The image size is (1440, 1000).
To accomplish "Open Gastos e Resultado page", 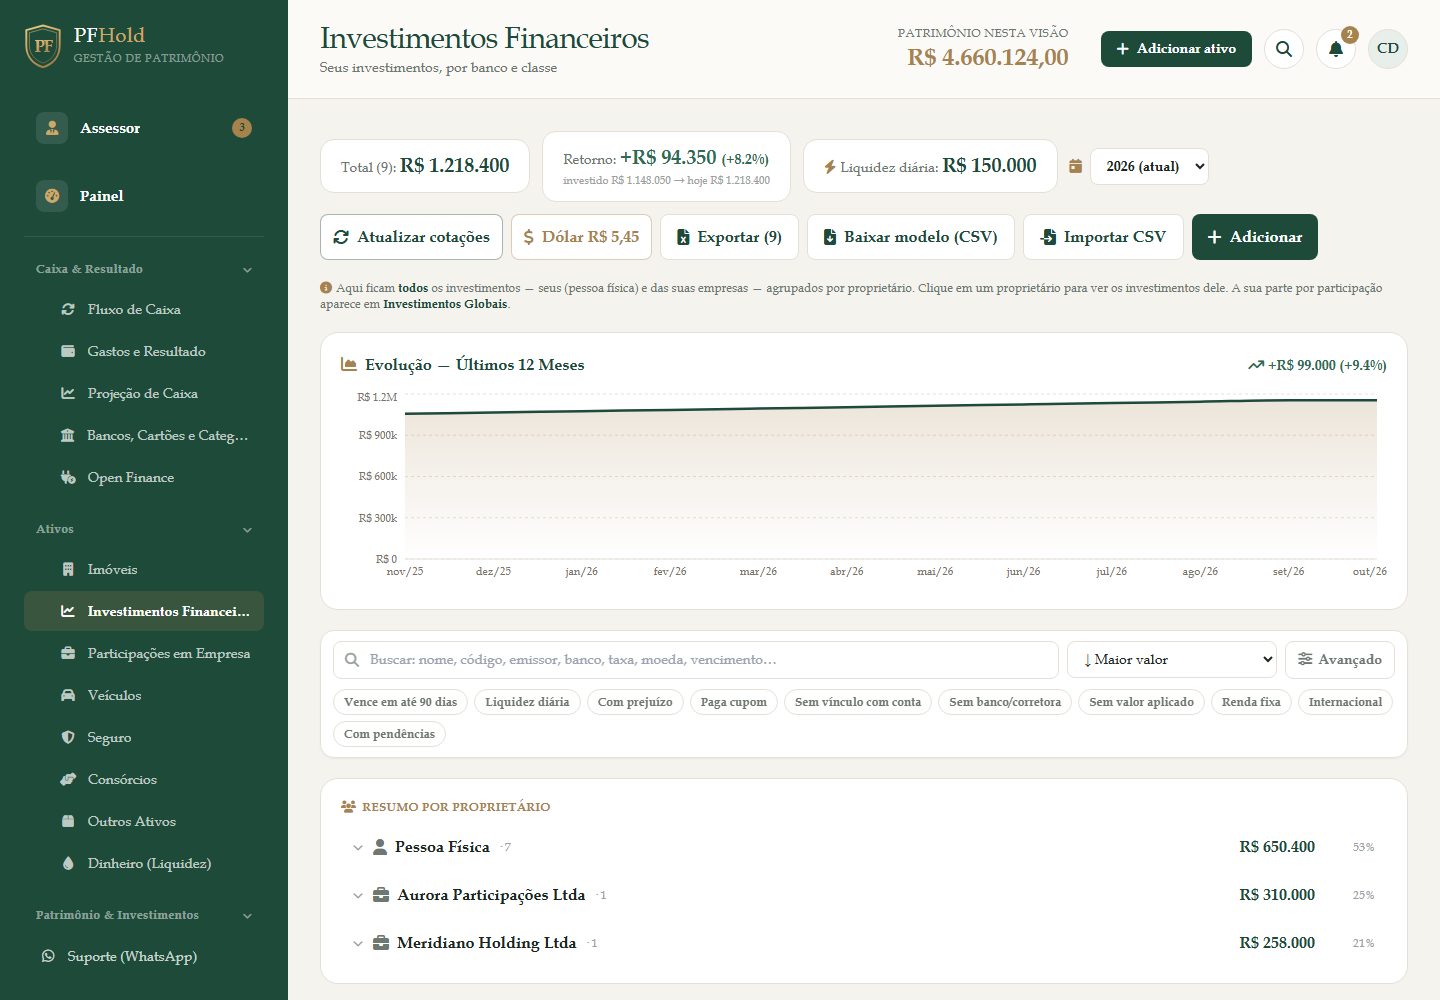I will pos(144,352).
